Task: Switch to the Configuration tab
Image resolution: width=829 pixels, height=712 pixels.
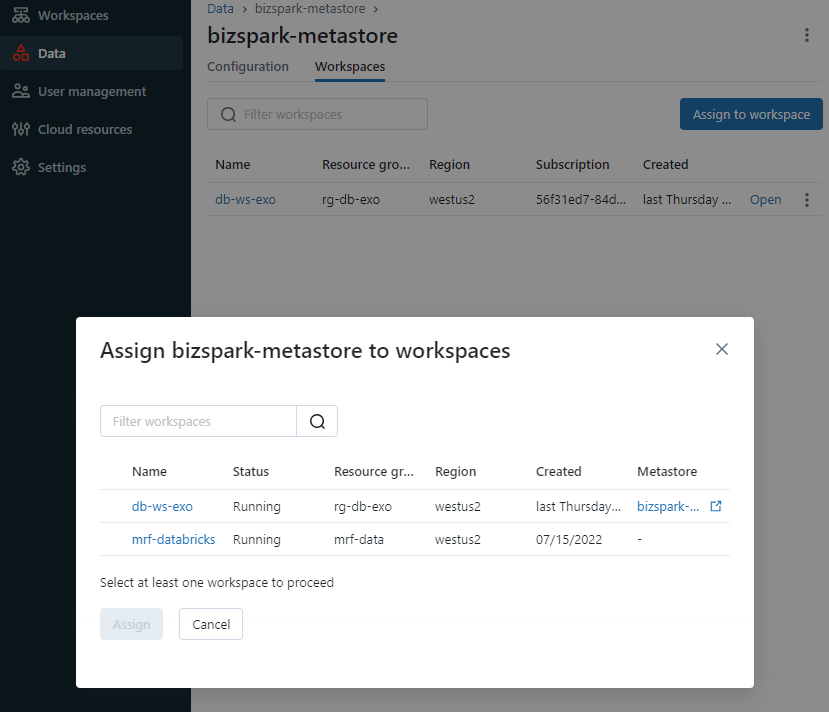Action: tap(248, 67)
